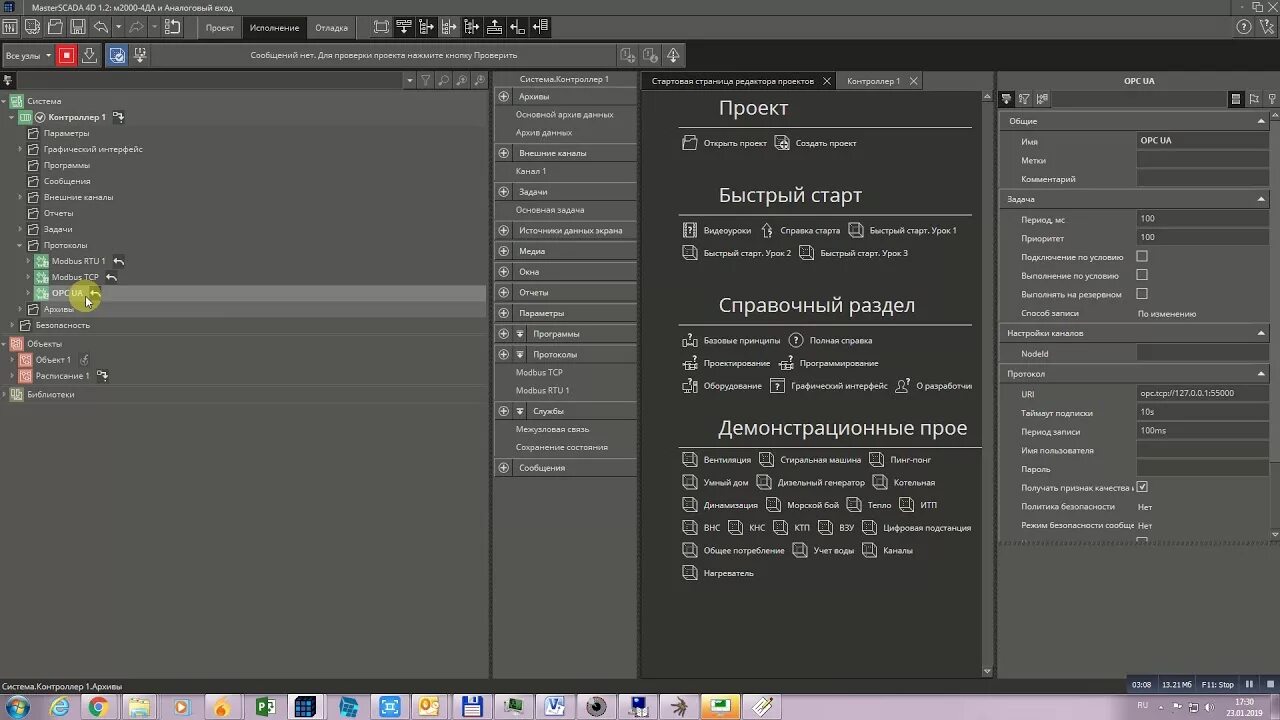The height and width of the screenshot is (720, 1280).
Task: Close the Контроллер 1 tab
Action: click(913, 81)
